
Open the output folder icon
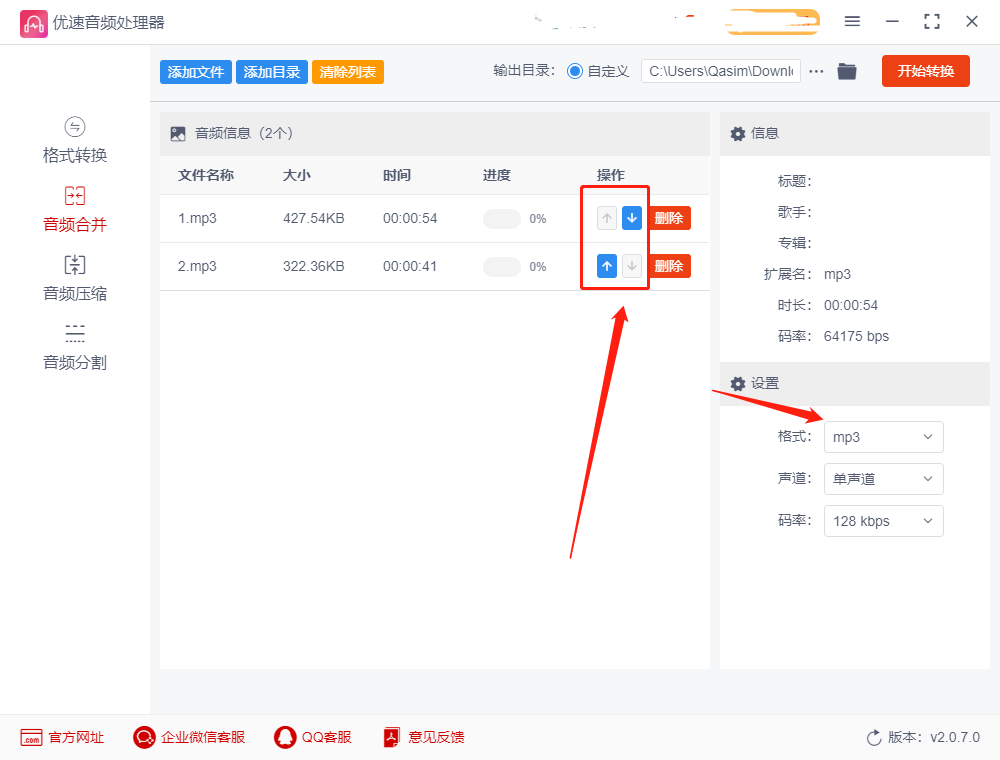click(x=847, y=71)
